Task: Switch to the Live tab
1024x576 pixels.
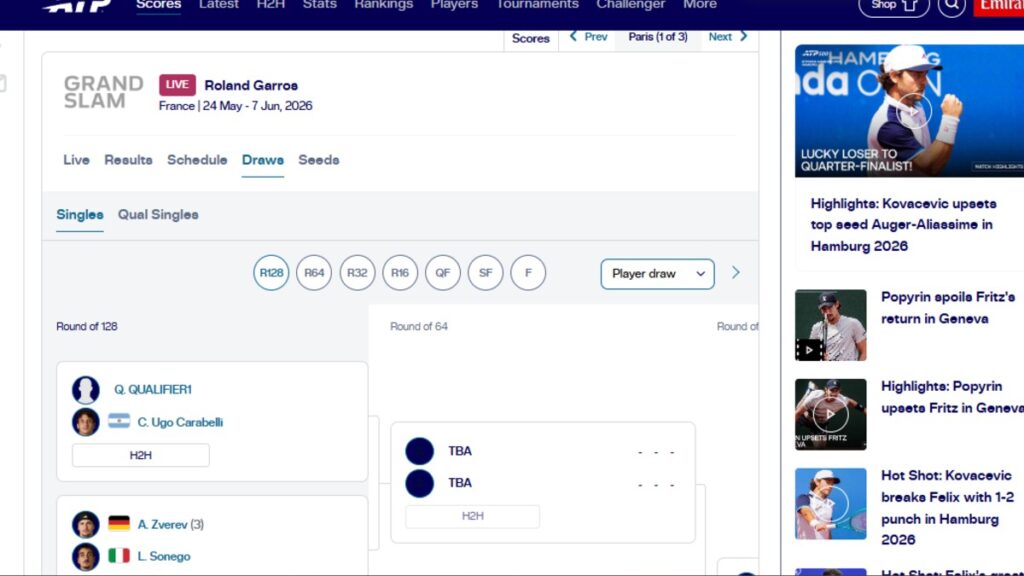Action: (x=76, y=160)
